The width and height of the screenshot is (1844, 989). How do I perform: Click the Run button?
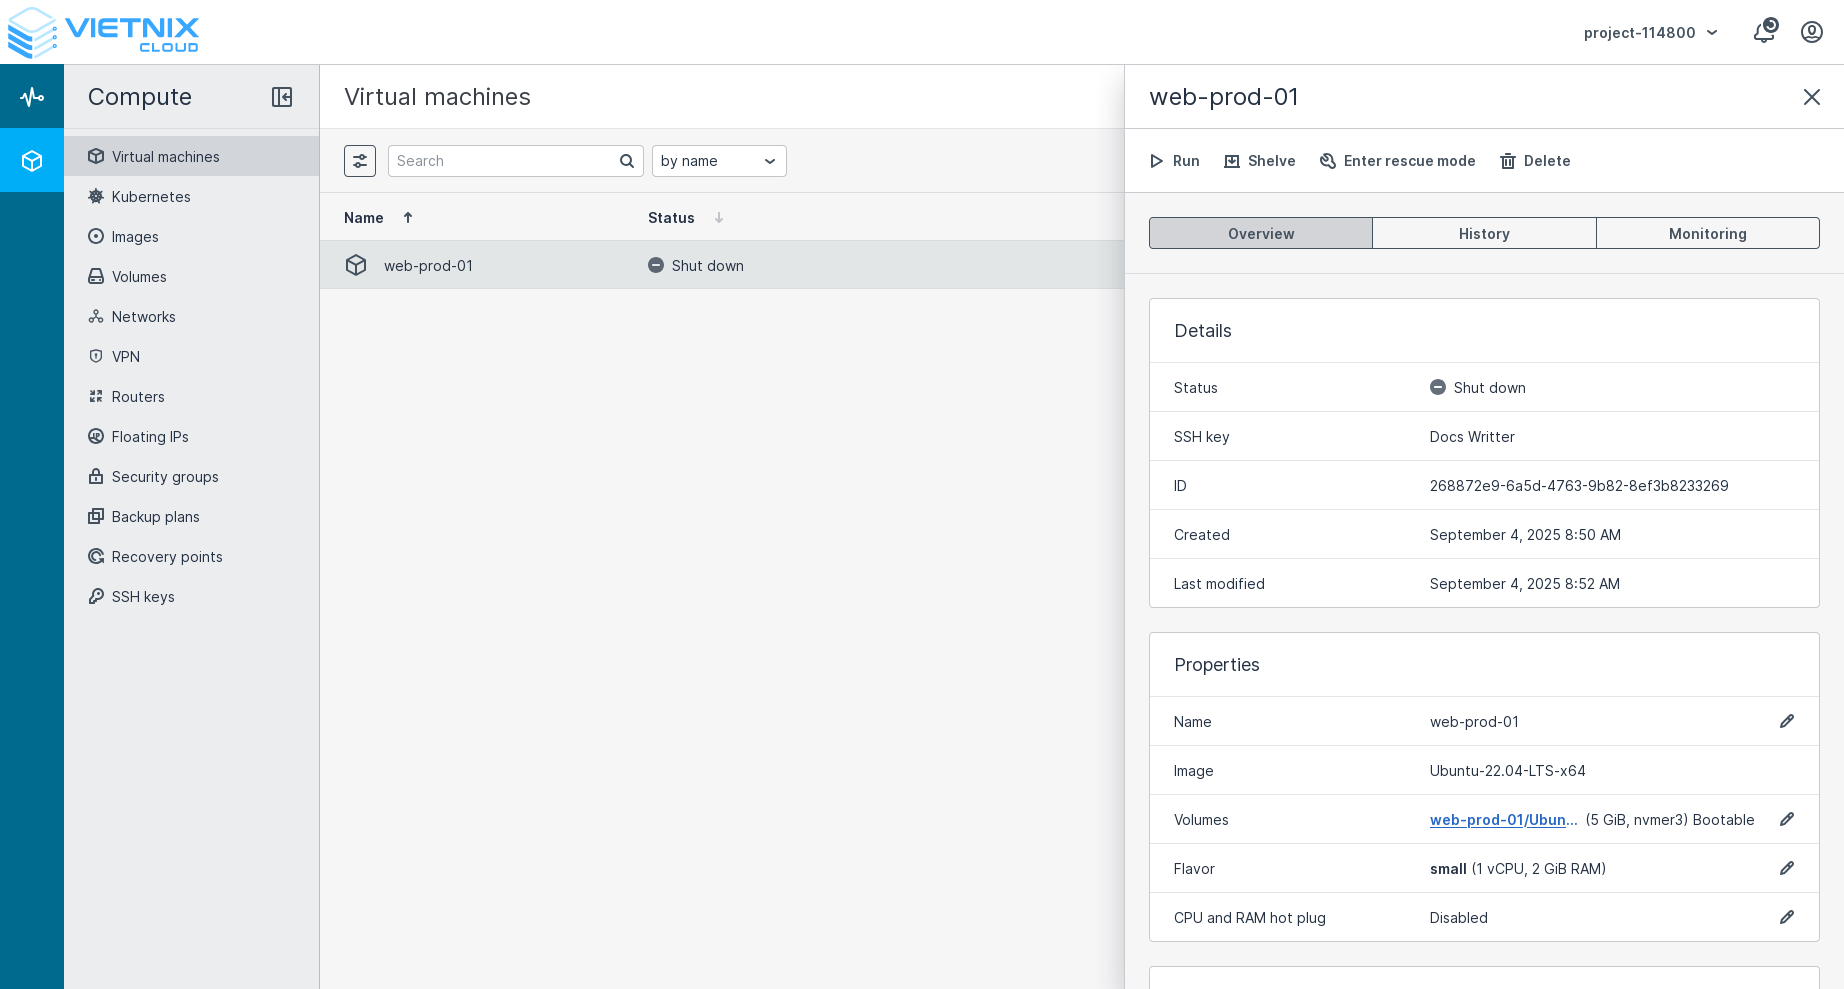click(x=1174, y=161)
